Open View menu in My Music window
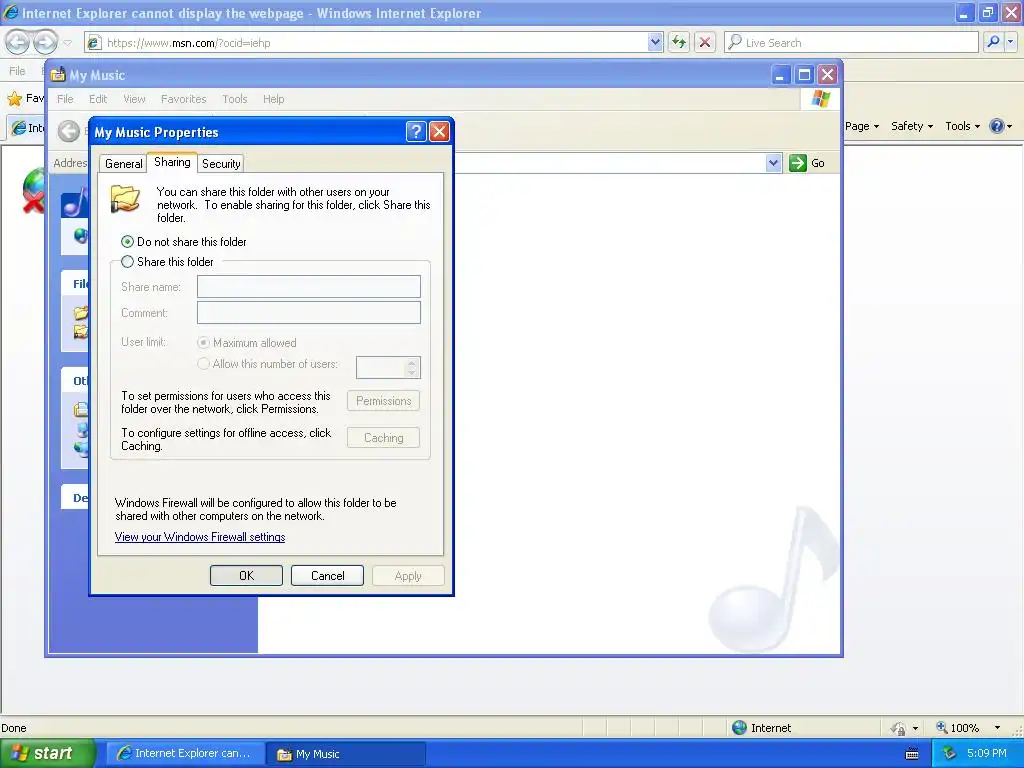This screenshot has height=768, width=1024. tap(134, 99)
